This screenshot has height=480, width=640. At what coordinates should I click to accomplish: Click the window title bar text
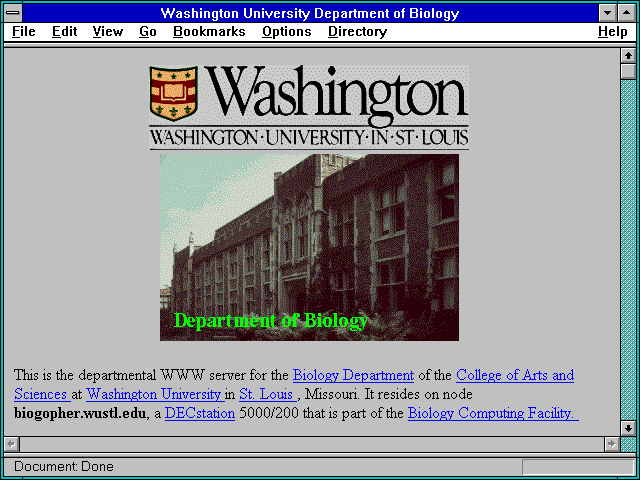[310, 13]
